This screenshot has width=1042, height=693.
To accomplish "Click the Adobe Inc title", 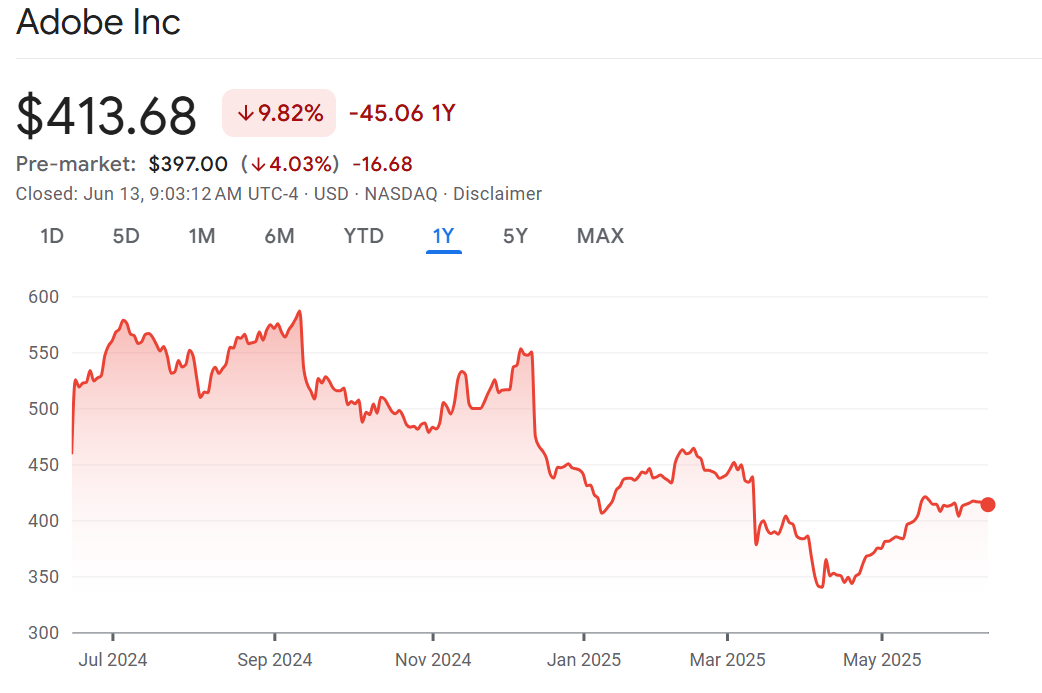I will [98, 23].
